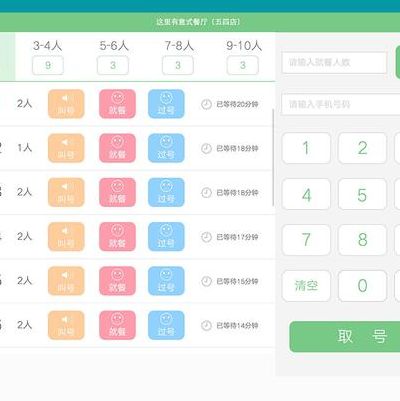Click the queue list vertical scrollbar
This screenshot has width=400, height=401.
click(273, 157)
